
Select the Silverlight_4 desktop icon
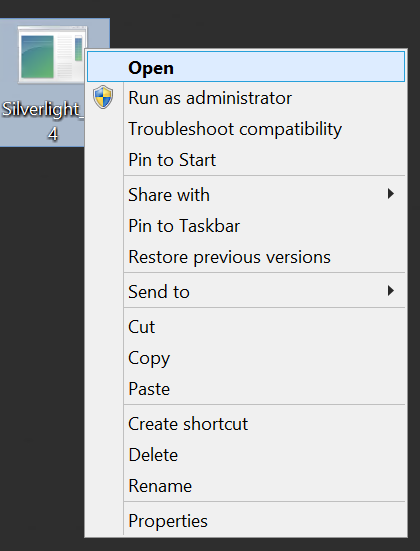[51, 54]
